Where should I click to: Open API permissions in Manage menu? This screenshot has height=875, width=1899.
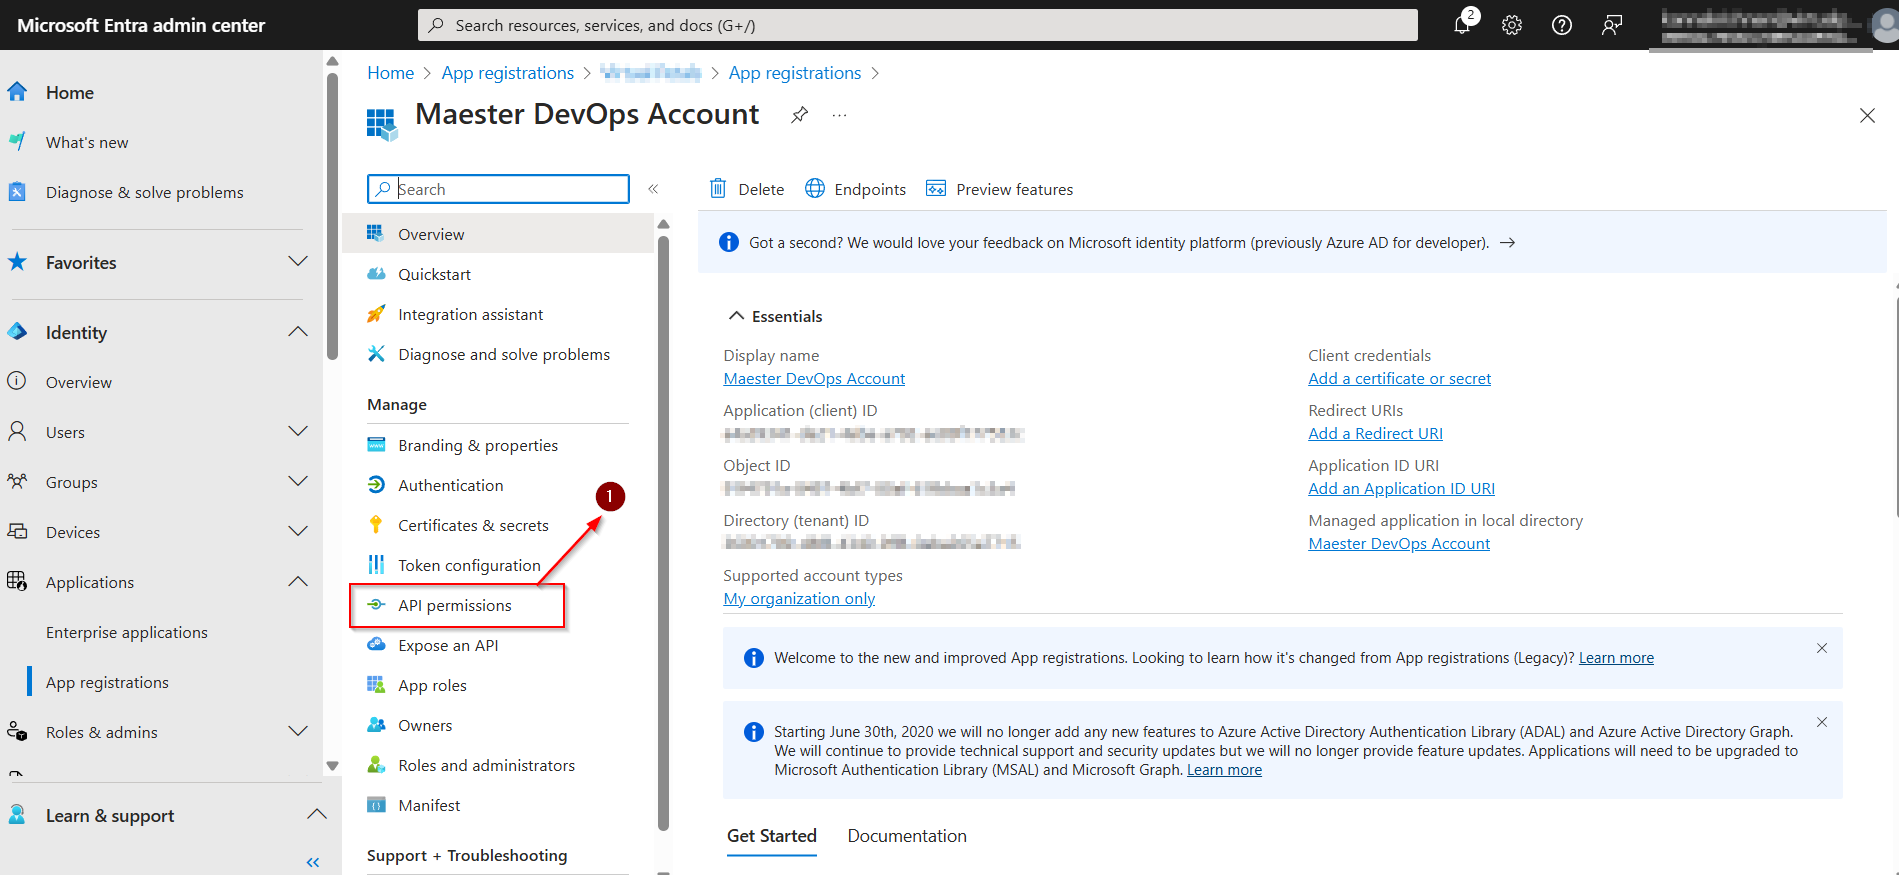(457, 605)
